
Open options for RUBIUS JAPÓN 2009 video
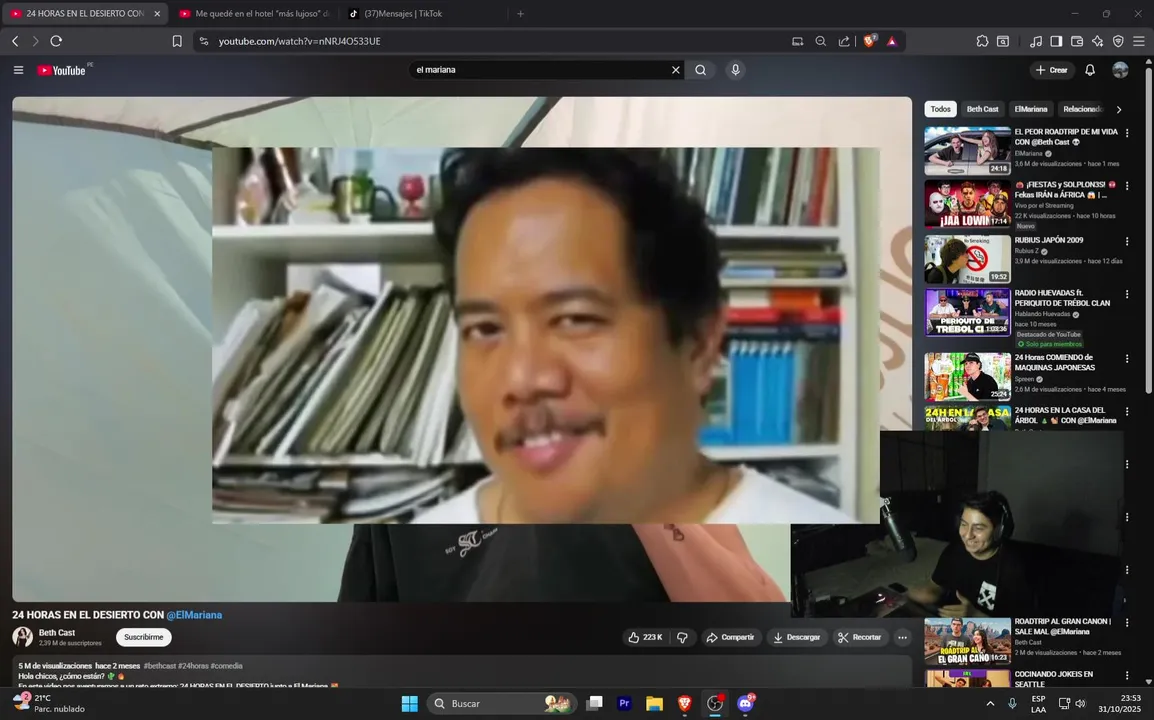(1127, 241)
